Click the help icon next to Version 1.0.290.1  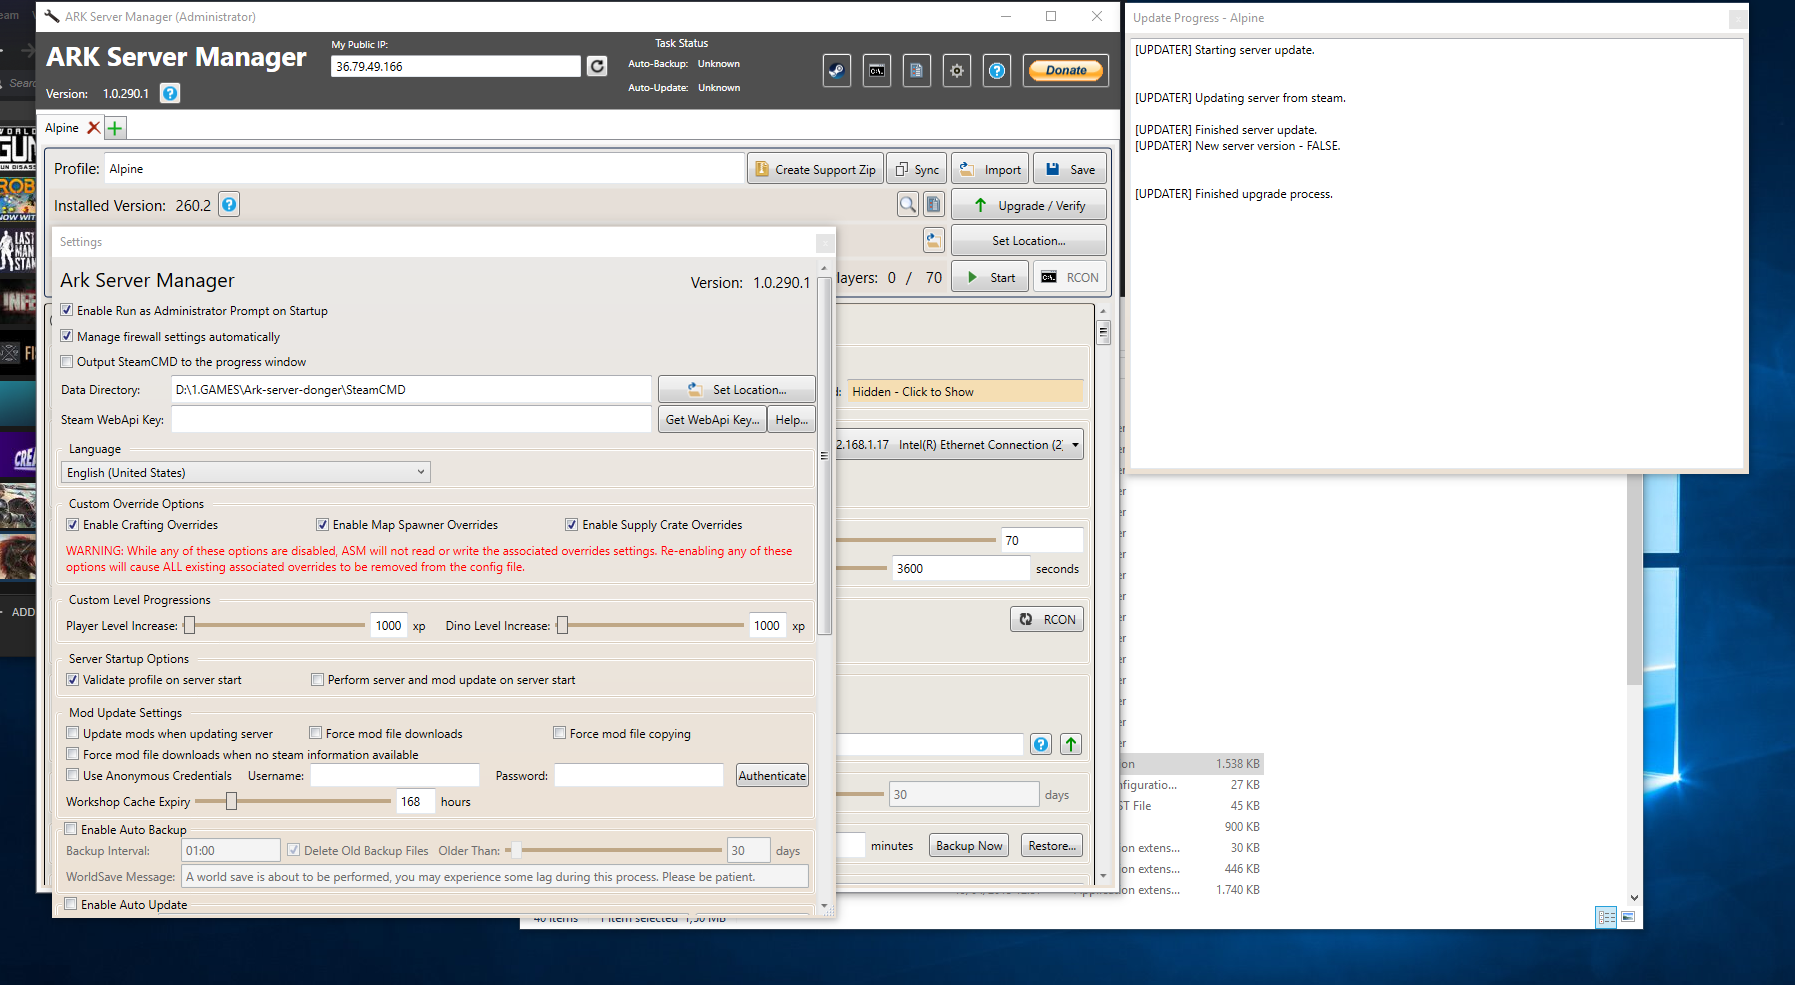pos(169,93)
